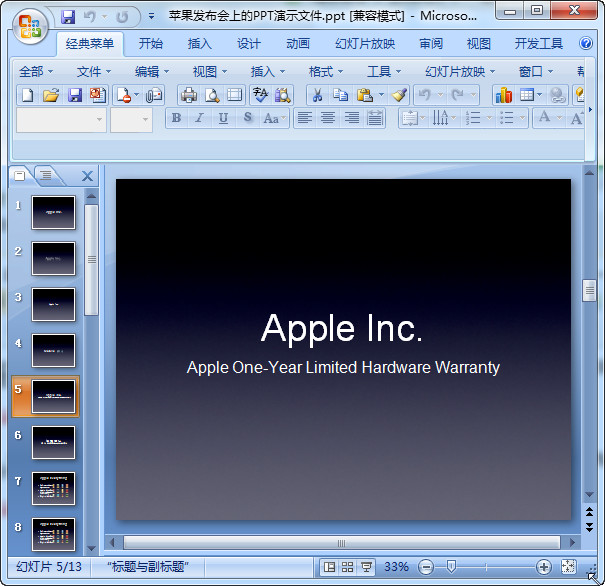This screenshot has width=605, height=586.
Task: Open the 编辑 menu
Action: coord(152,72)
